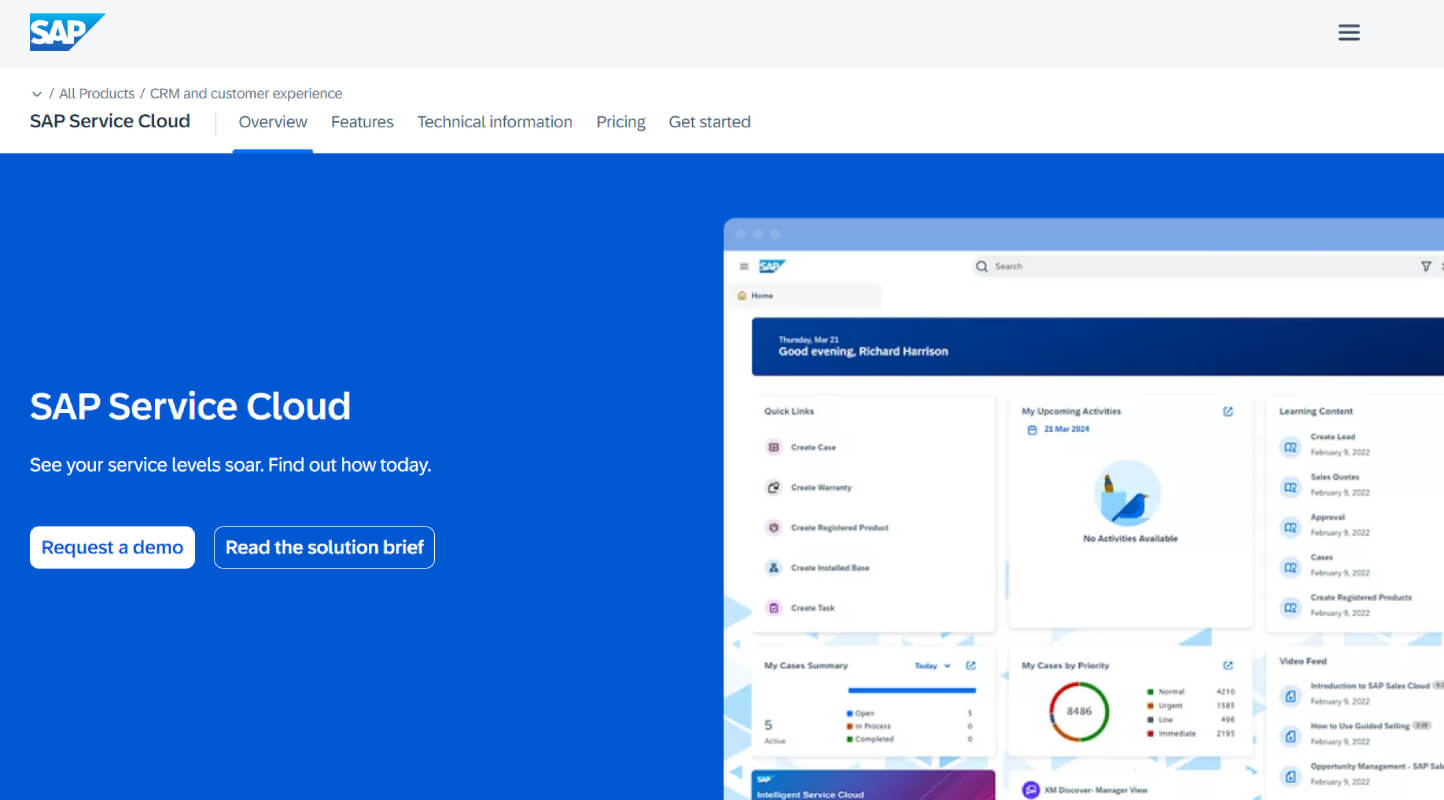Viewport: 1444px width, 800px height.
Task: Click the 8486 donut chart in Cases by Priority
Action: [x=1079, y=712]
